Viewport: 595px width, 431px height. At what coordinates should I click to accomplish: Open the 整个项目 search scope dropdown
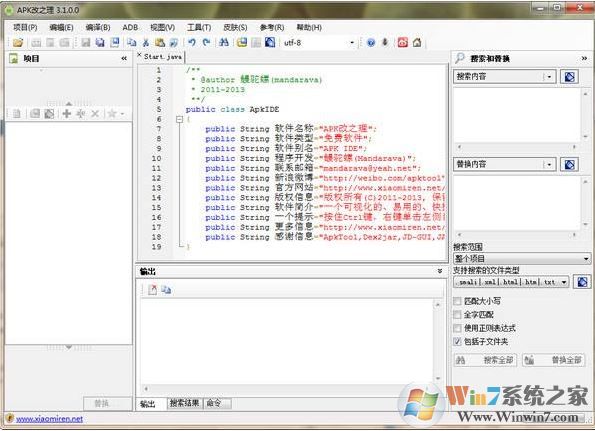(586, 259)
